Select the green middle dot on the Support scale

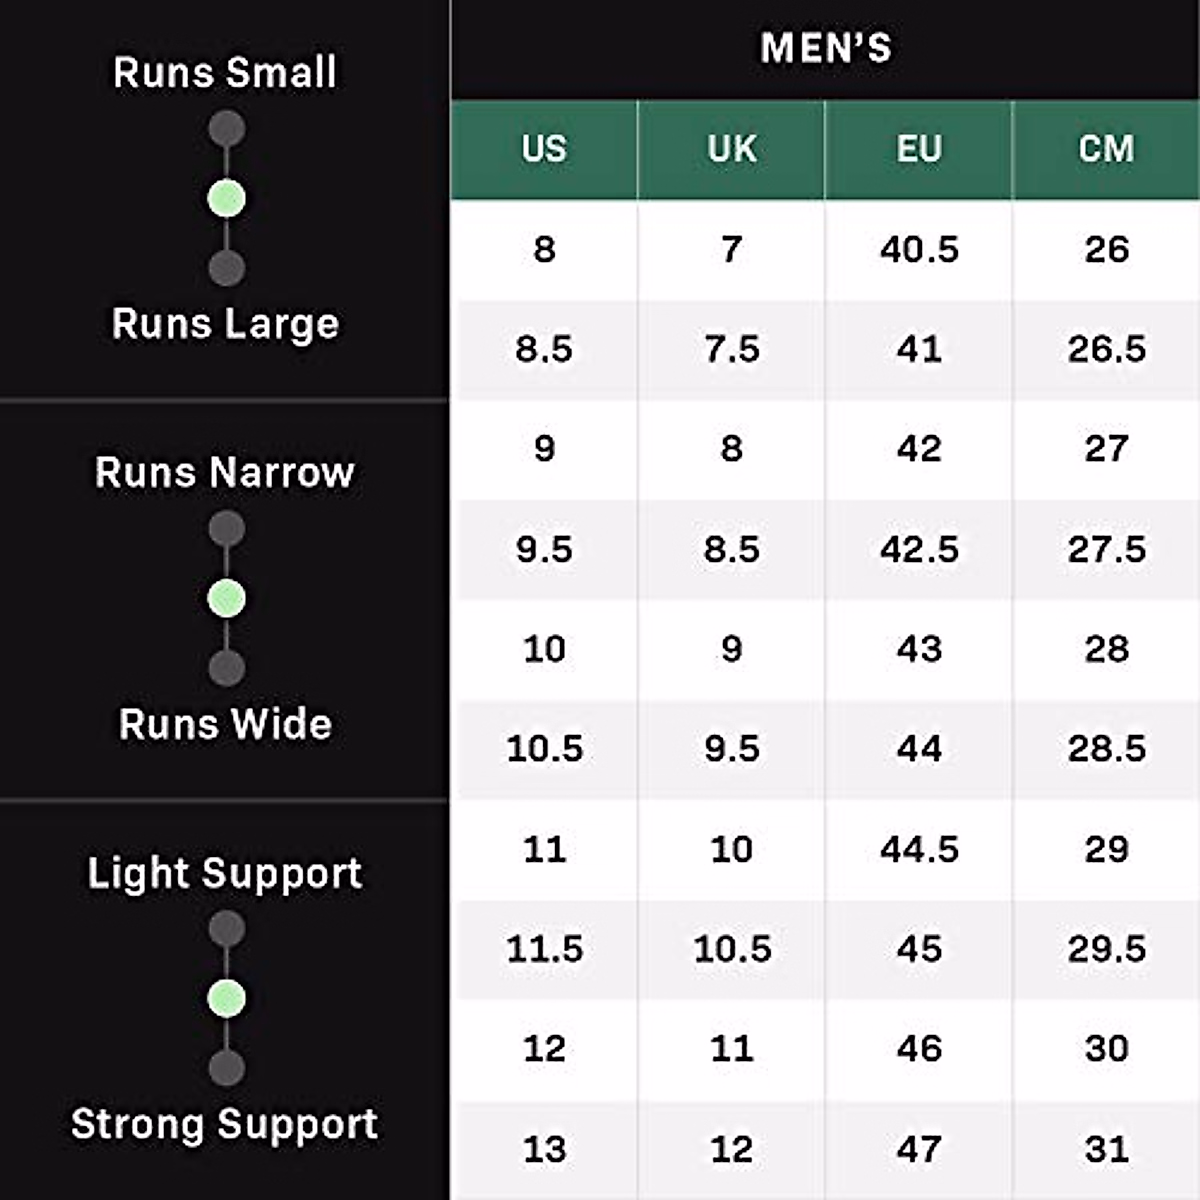pyautogui.click(x=227, y=998)
